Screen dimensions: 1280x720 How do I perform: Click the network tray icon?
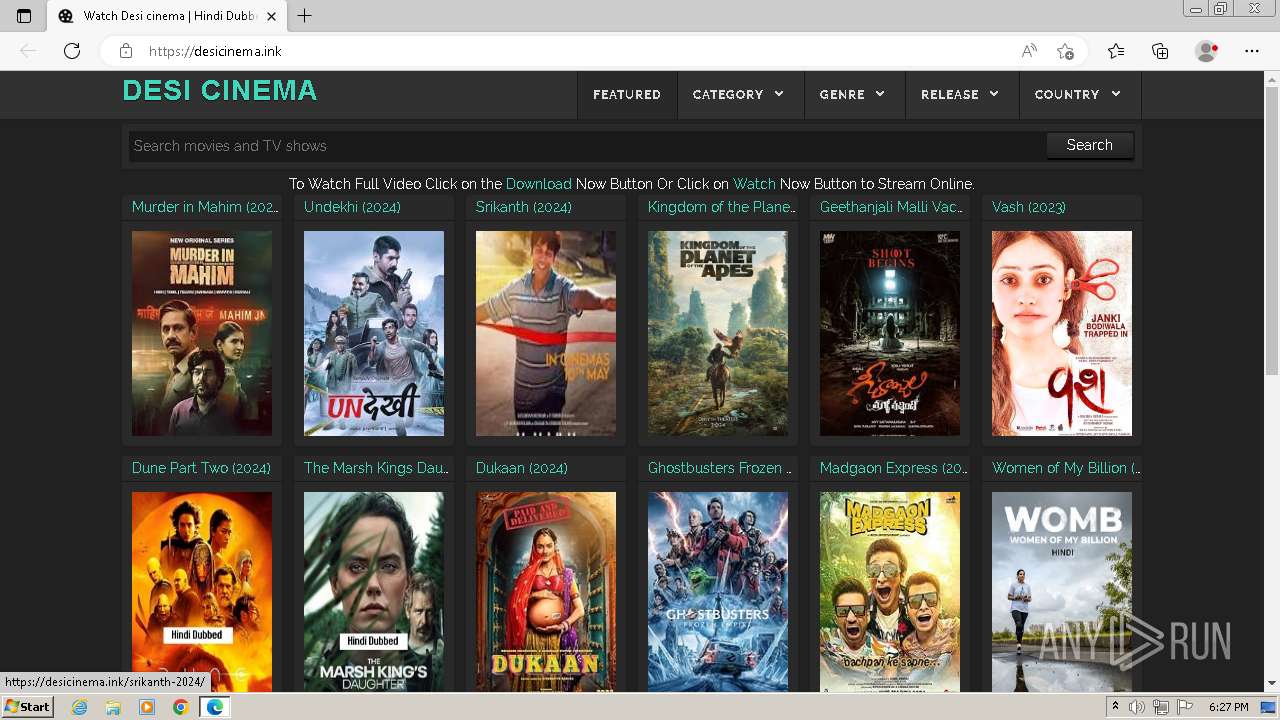[x=1160, y=707]
